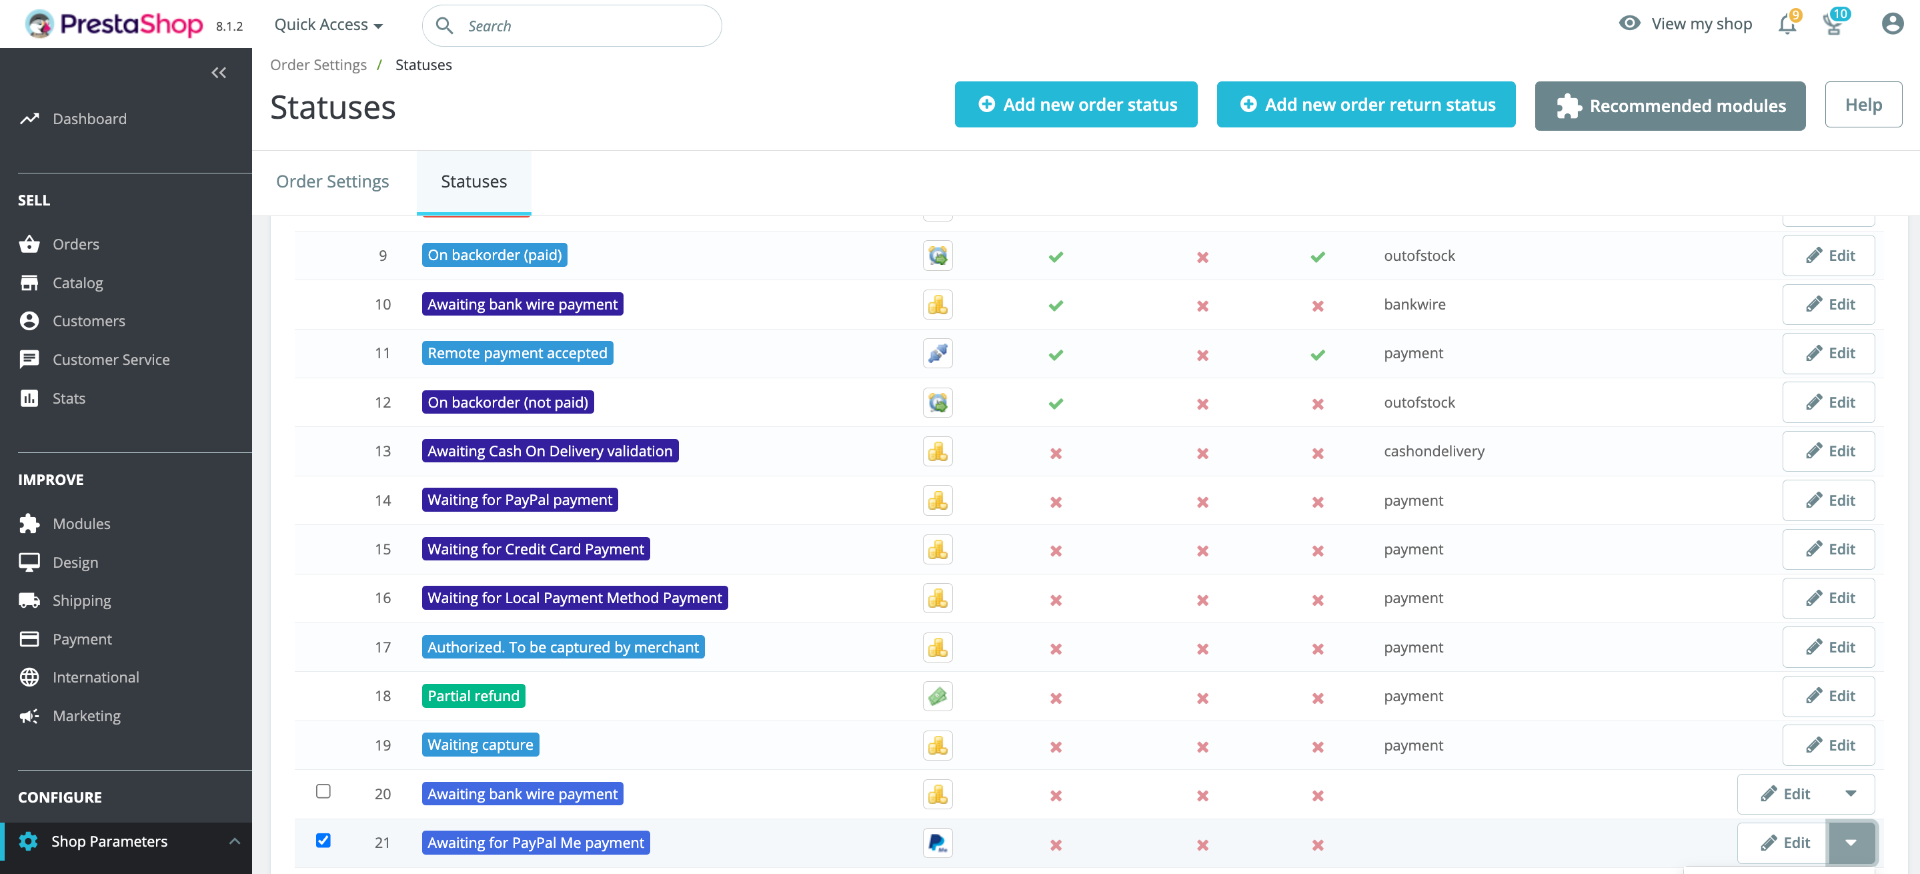Switch to the Order Settings tab

click(x=333, y=182)
